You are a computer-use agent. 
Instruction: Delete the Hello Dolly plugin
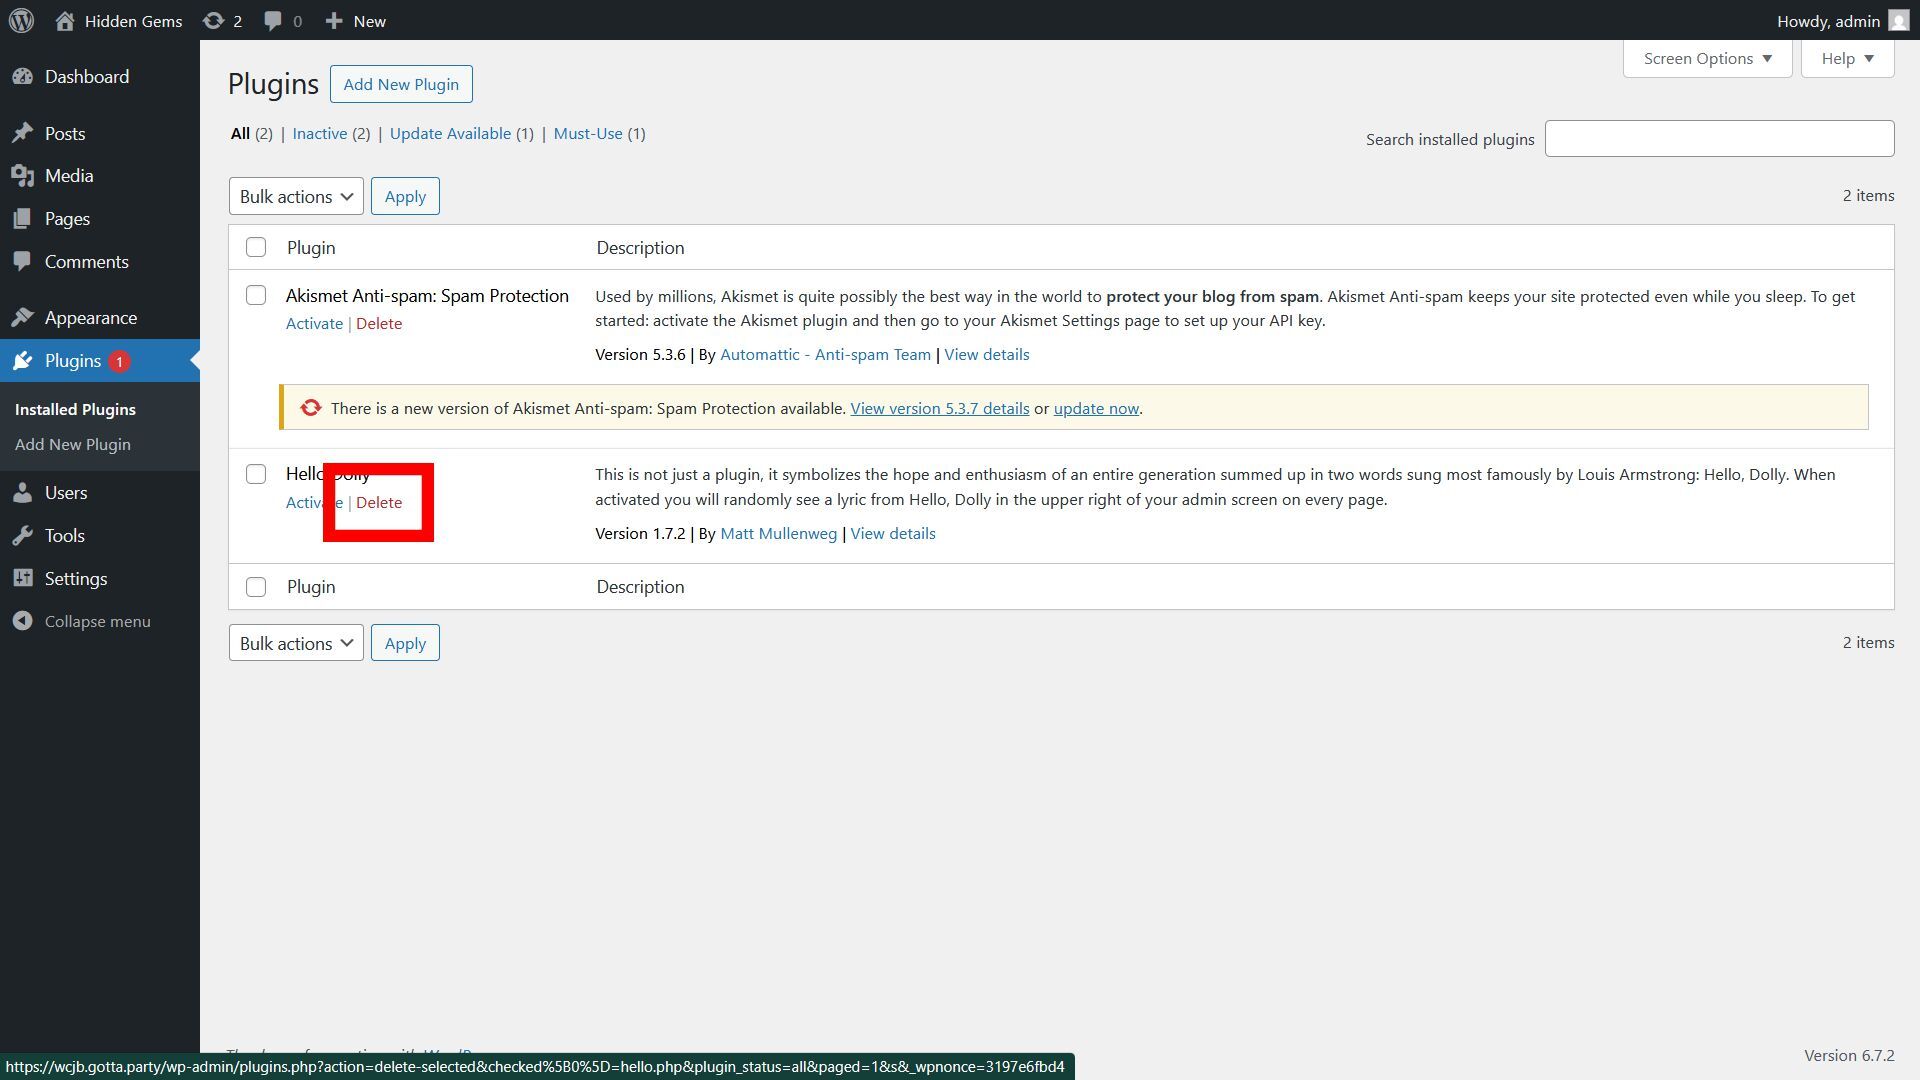click(x=379, y=502)
